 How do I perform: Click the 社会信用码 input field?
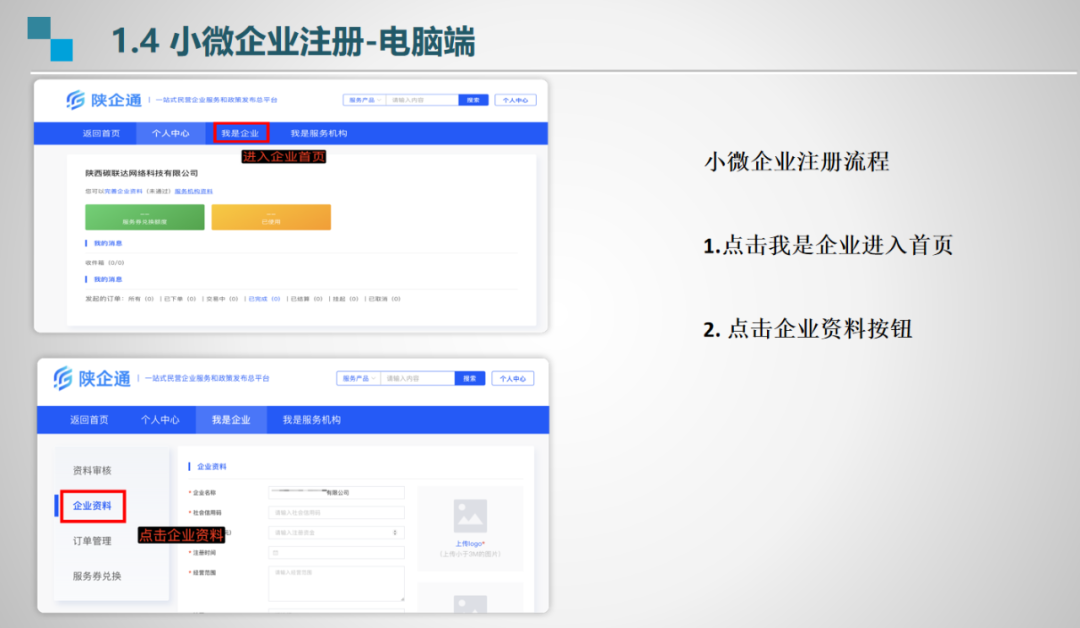coord(336,512)
